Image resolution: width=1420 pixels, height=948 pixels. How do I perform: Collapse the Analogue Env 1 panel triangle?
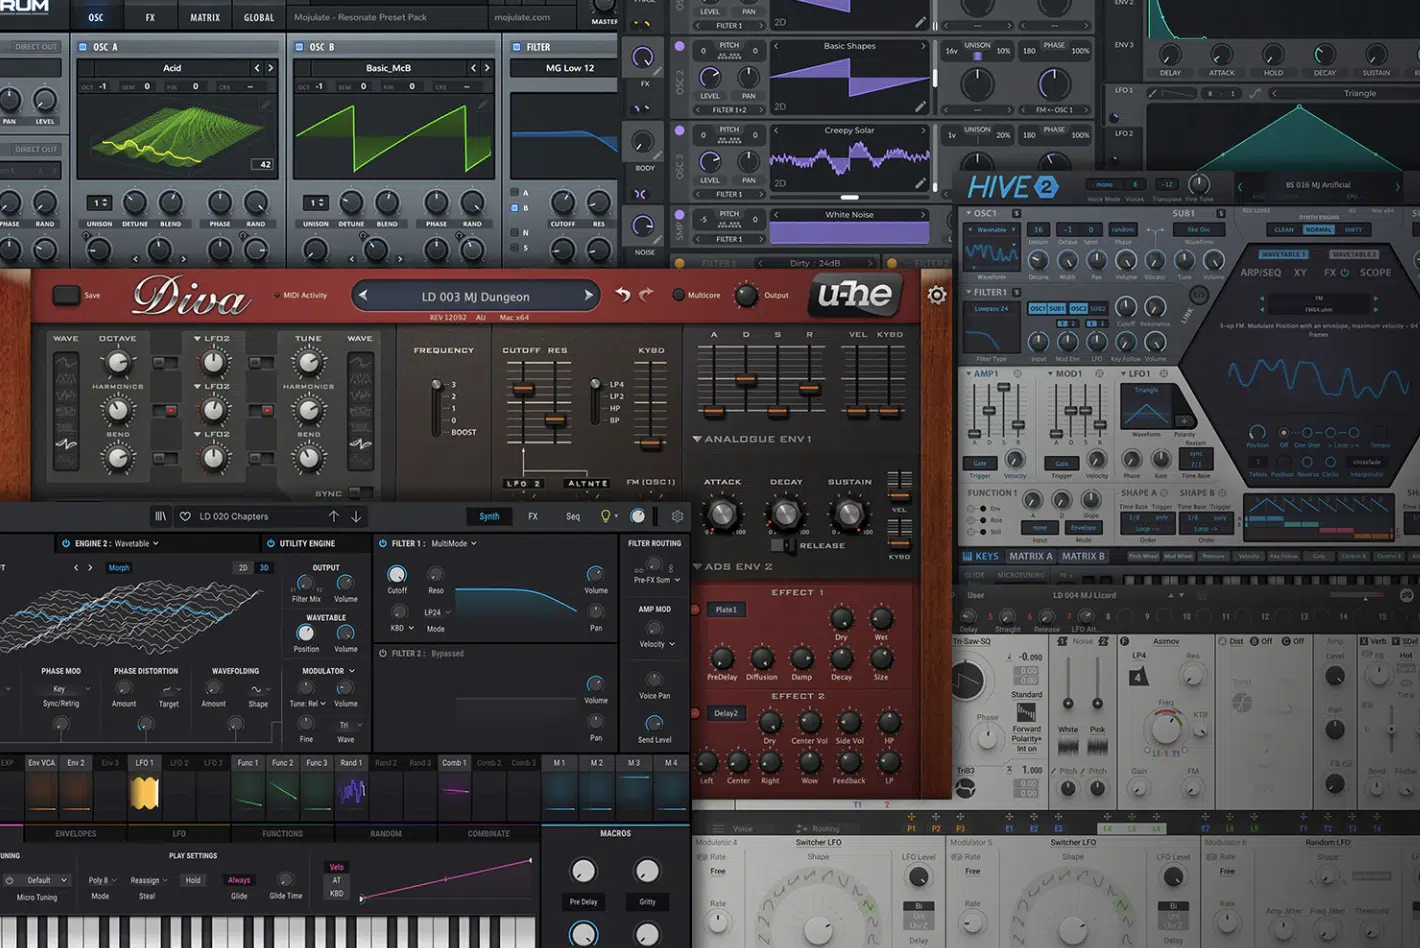click(697, 439)
